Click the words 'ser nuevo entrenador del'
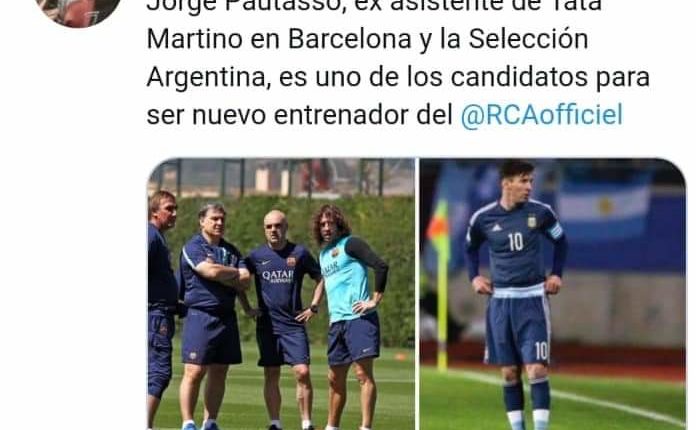Image resolution: width=696 pixels, height=430 pixels. (x=300, y=115)
